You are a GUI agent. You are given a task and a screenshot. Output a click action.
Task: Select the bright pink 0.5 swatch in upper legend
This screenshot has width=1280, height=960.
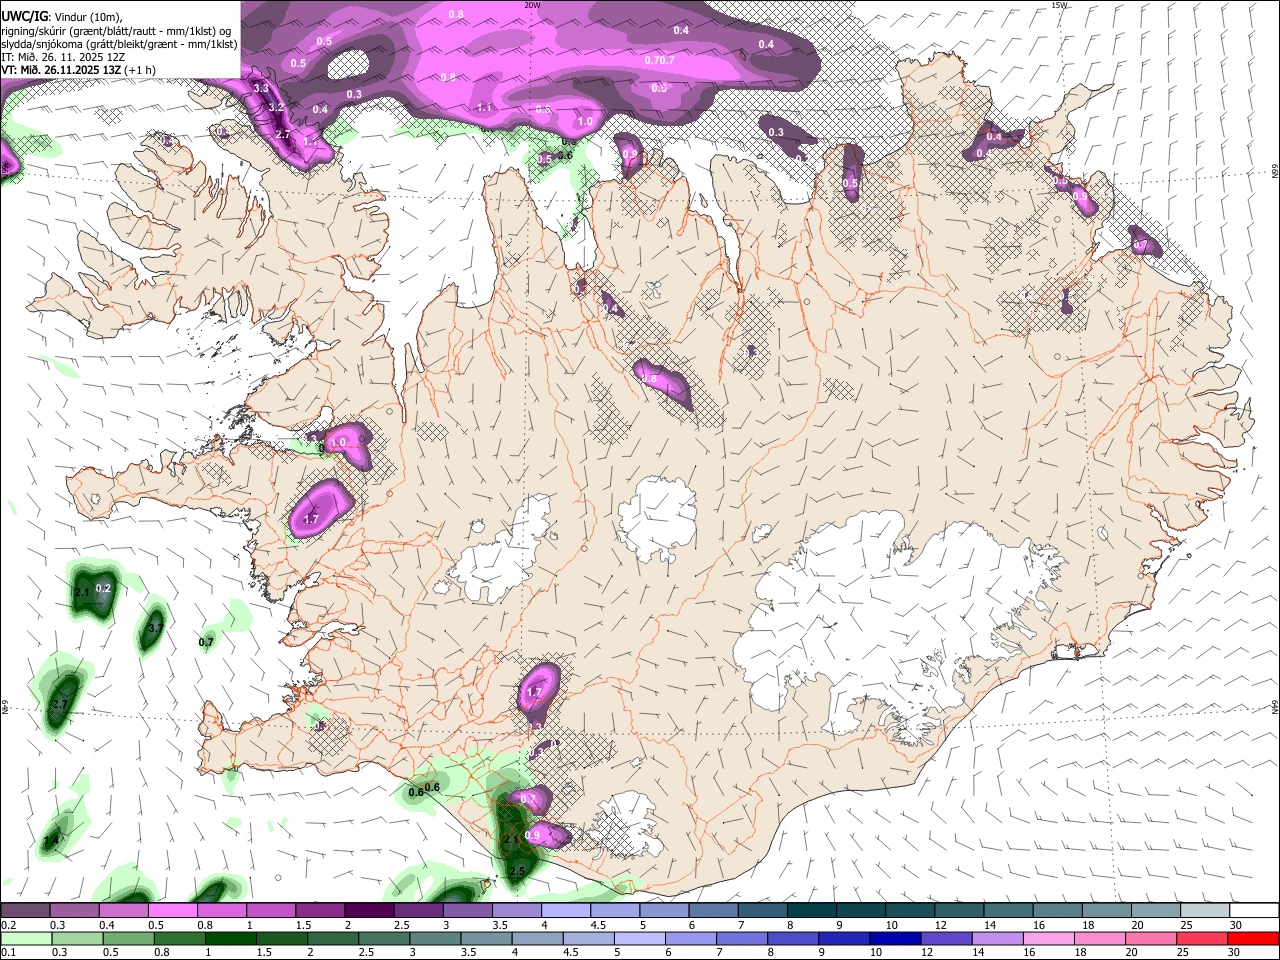tap(172, 910)
